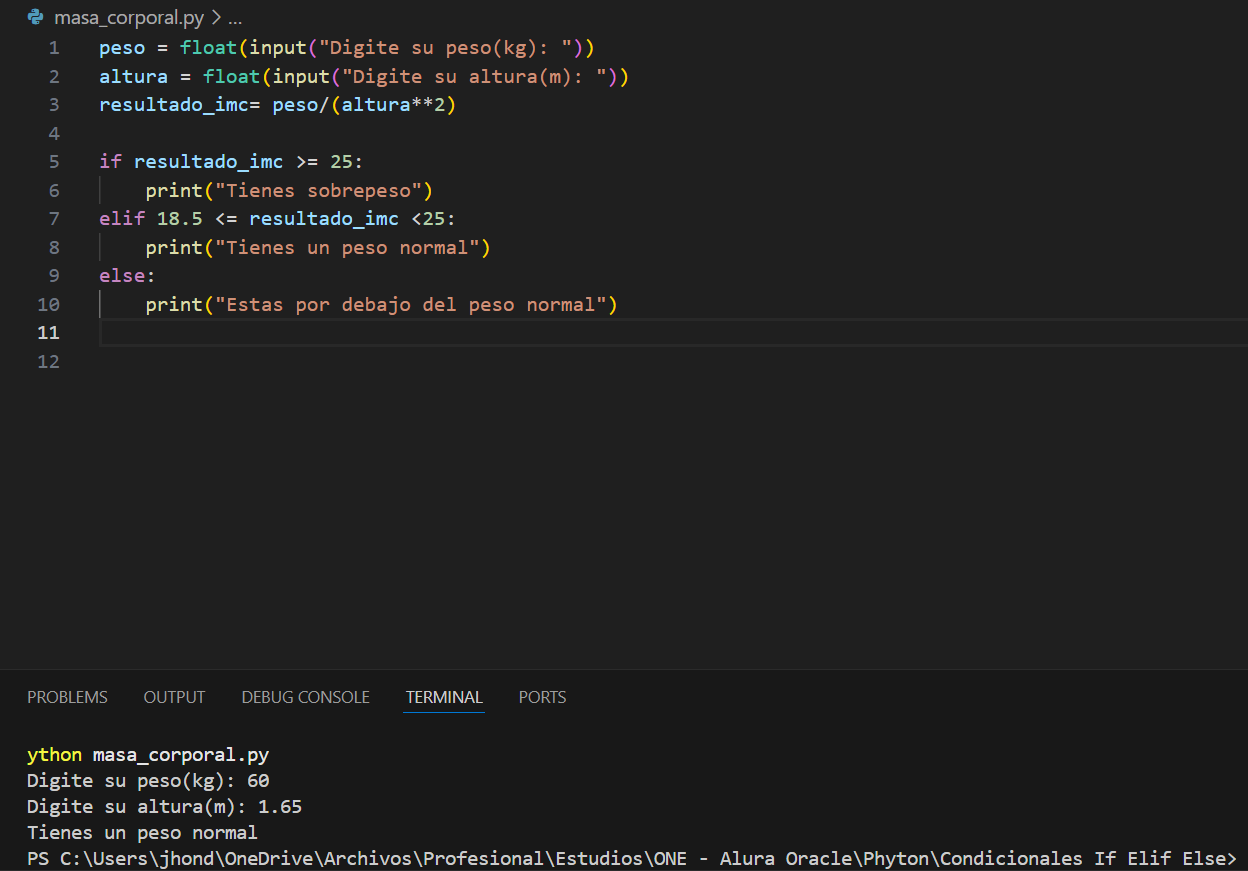The image size is (1248, 871).
Task: Click terminal output 'Digite su altura(m): 1.65'
Action: pyautogui.click(x=165, y=807)
